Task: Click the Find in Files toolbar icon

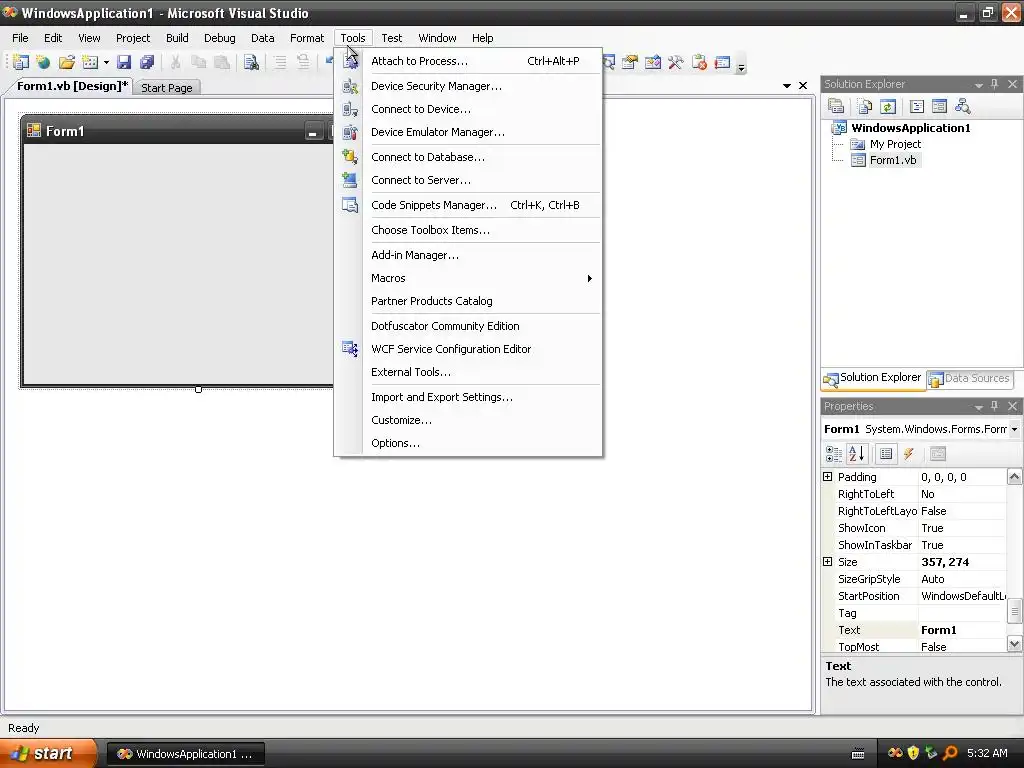Action: click(x=251, y=62)
